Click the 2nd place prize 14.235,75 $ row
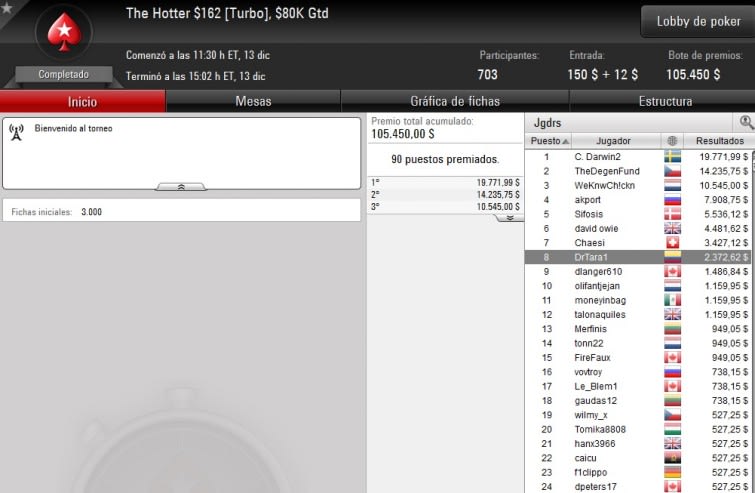 click(x=445, y=195)
